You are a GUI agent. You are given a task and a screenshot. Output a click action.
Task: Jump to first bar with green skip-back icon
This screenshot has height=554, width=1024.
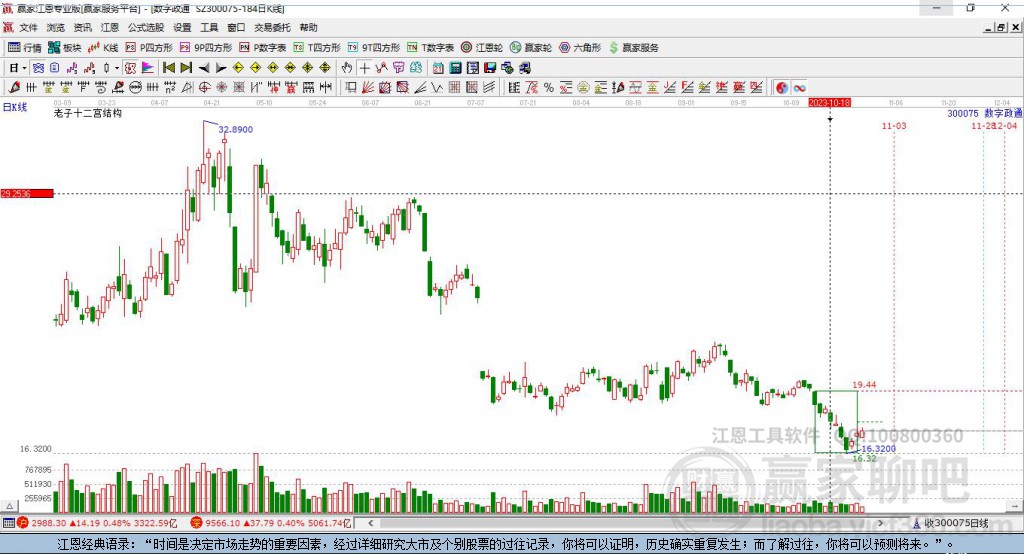[168, 68]
